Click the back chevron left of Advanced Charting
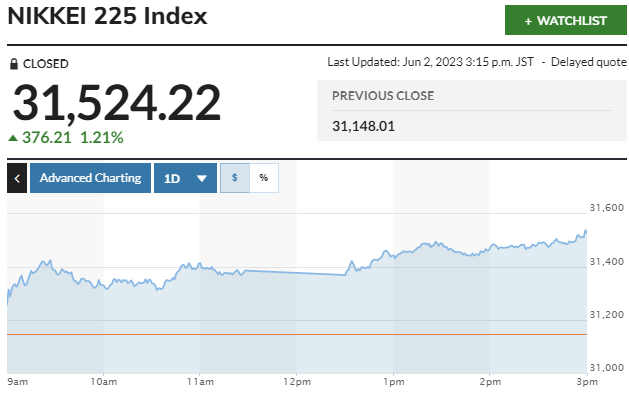Screen dimensions: 629x400 [17, 178]
